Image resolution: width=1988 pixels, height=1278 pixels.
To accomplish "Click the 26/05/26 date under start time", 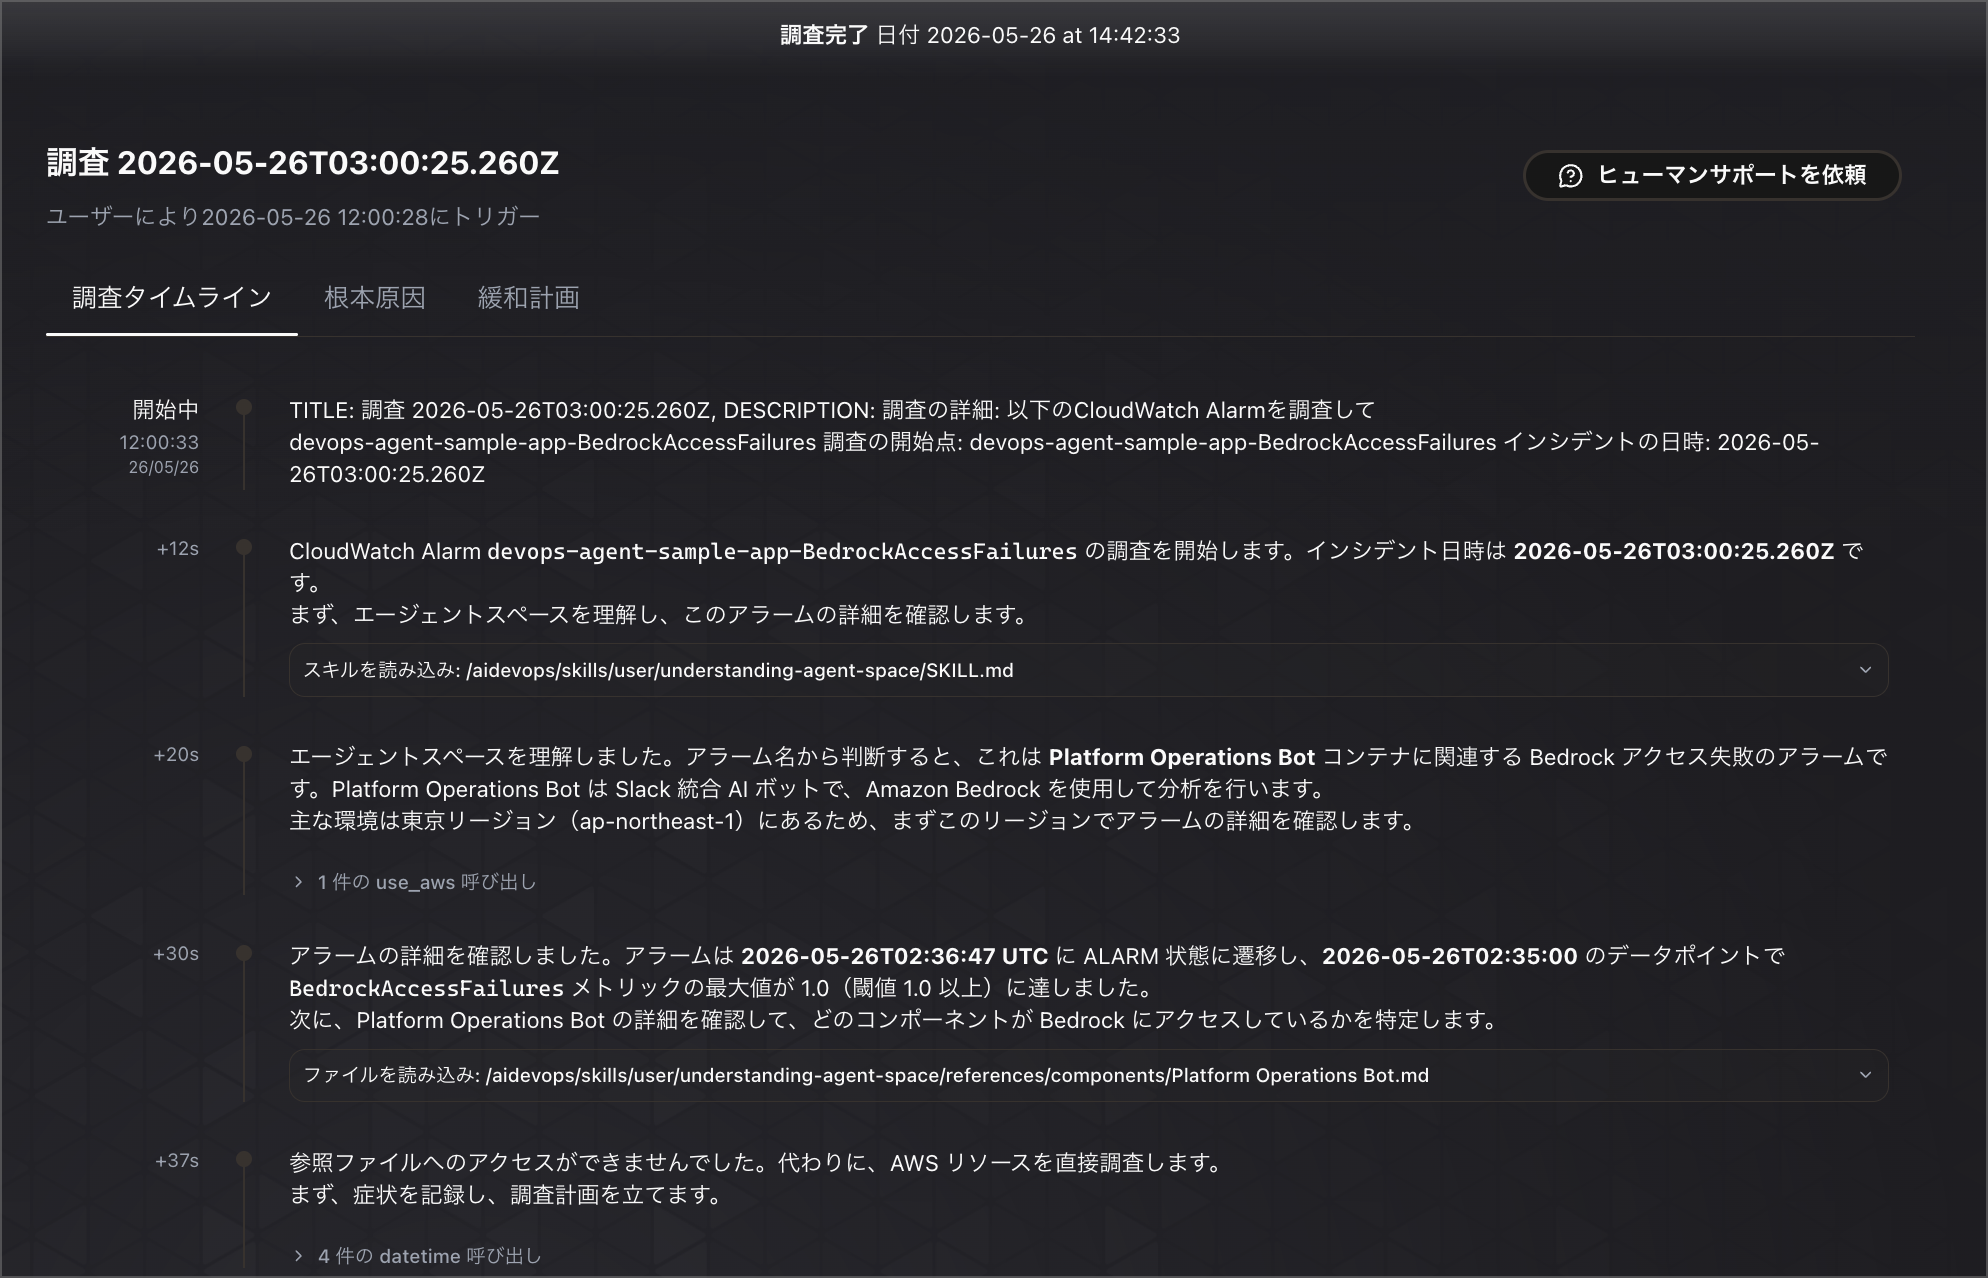I will point(164,467).
